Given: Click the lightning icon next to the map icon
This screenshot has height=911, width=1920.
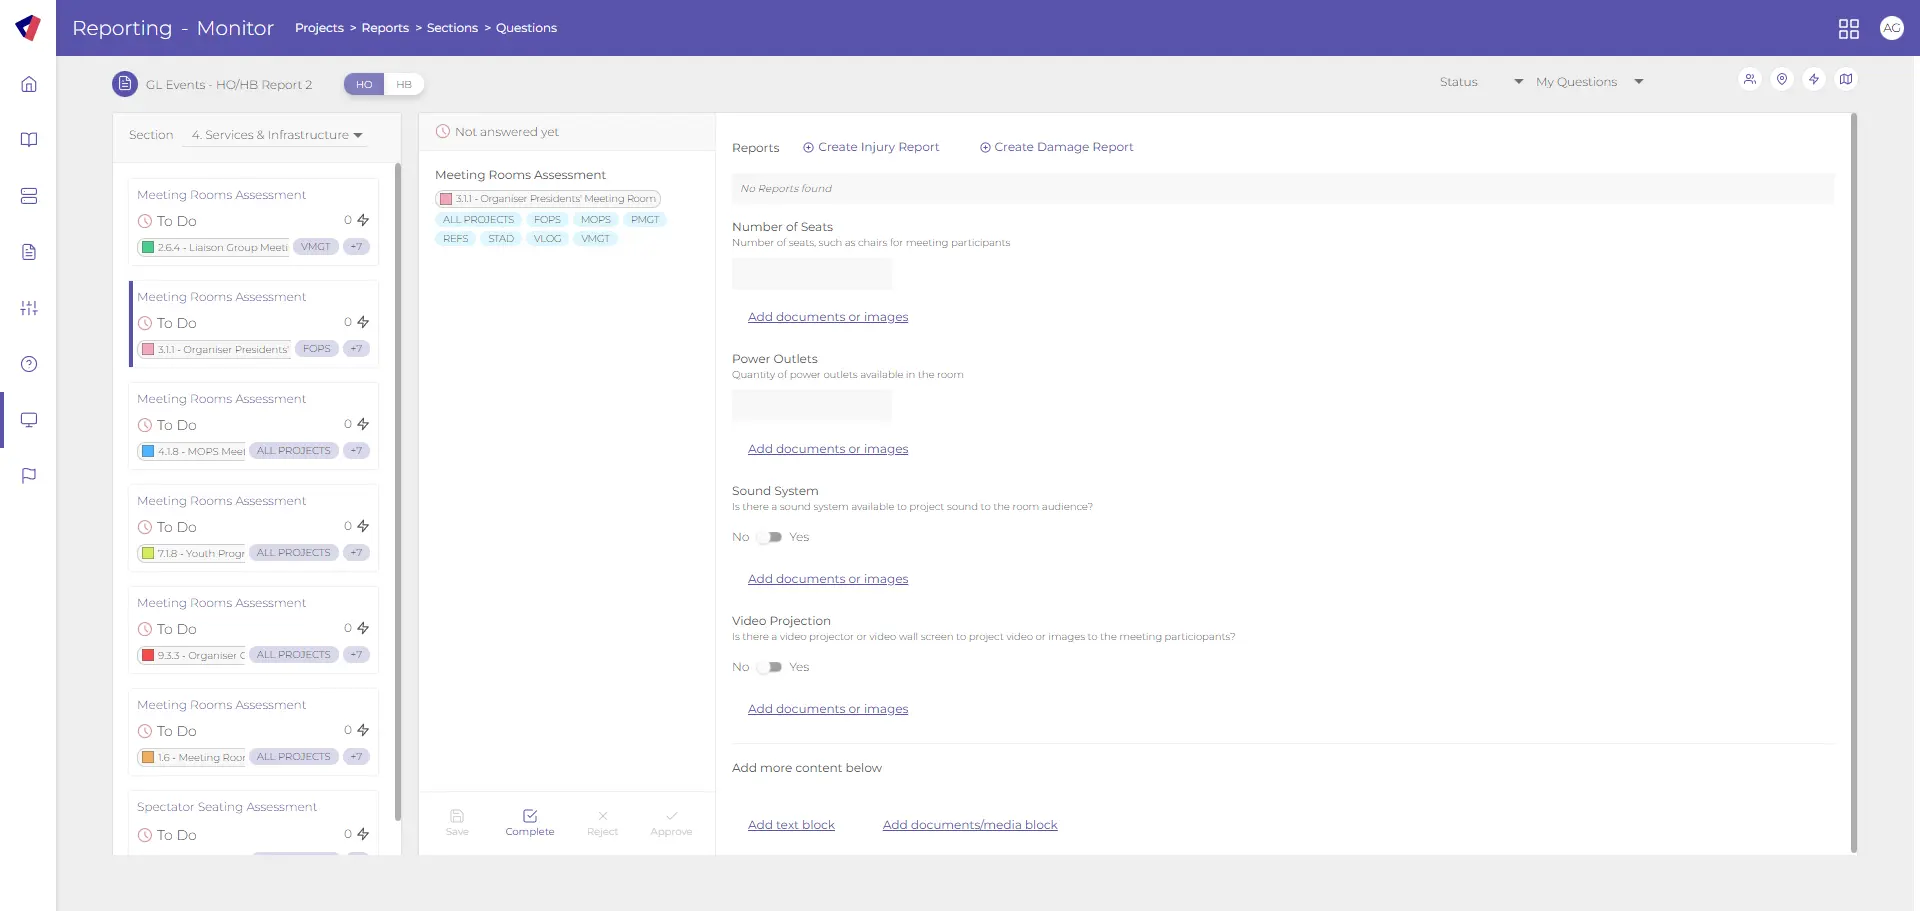Looking at the screenshot, I should [1815, 80].
